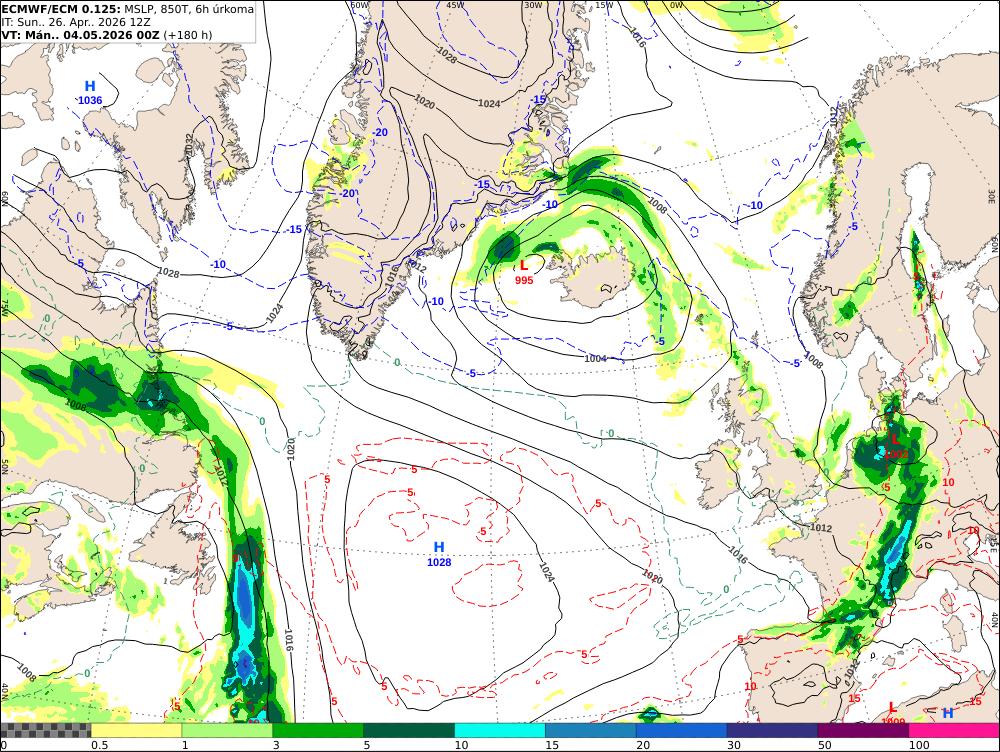Viewport: 1000px width, 752px height.
Task: Click the dark green 5–10 legend swatch
Action: (409, 730)
